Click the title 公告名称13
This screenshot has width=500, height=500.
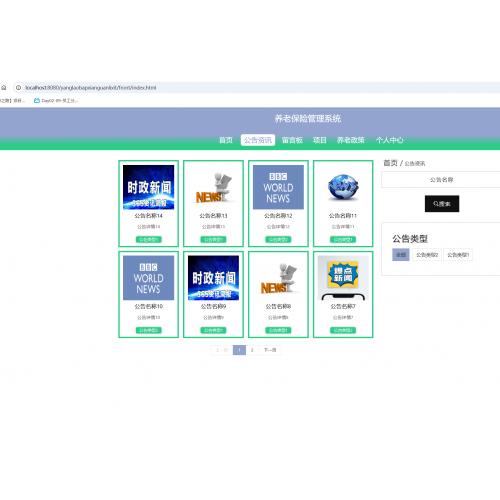tap(213, 216)
